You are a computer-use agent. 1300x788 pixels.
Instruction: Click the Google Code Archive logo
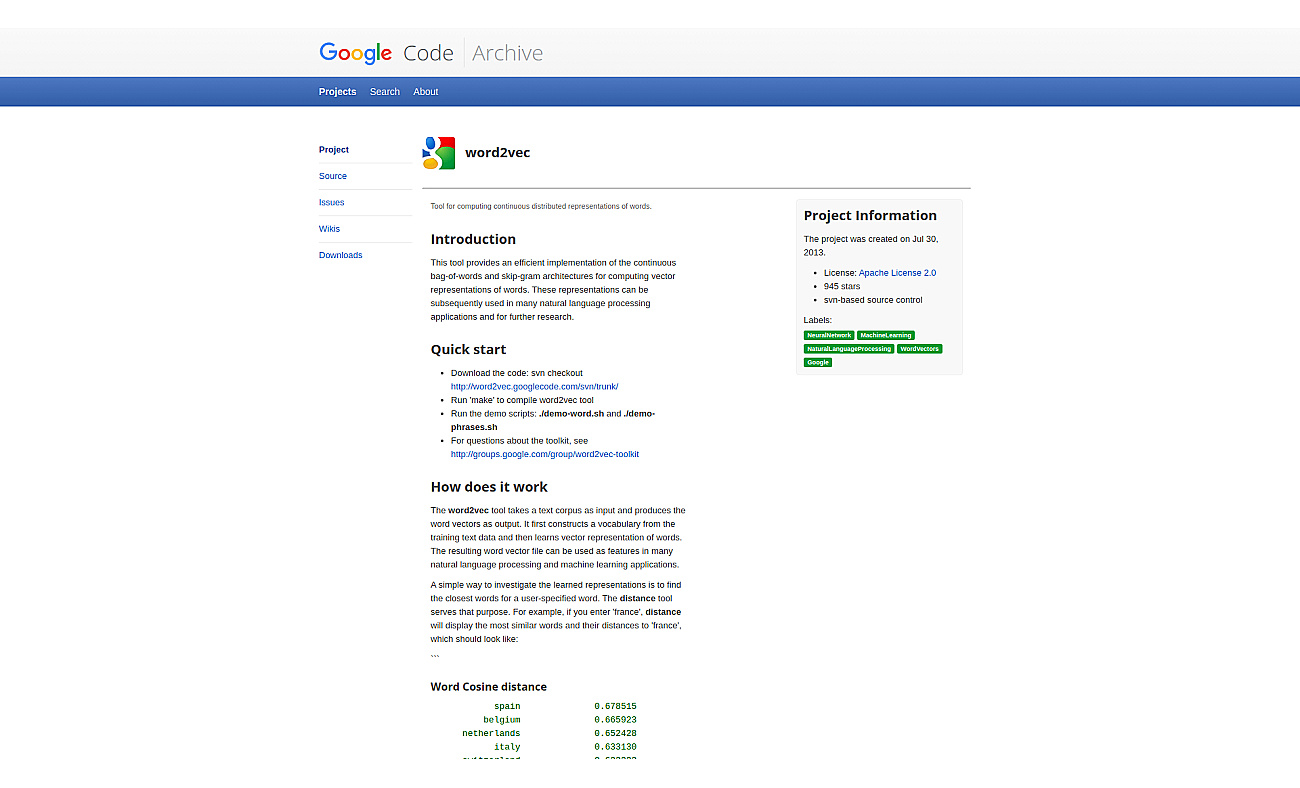click(x=431, y=53)
